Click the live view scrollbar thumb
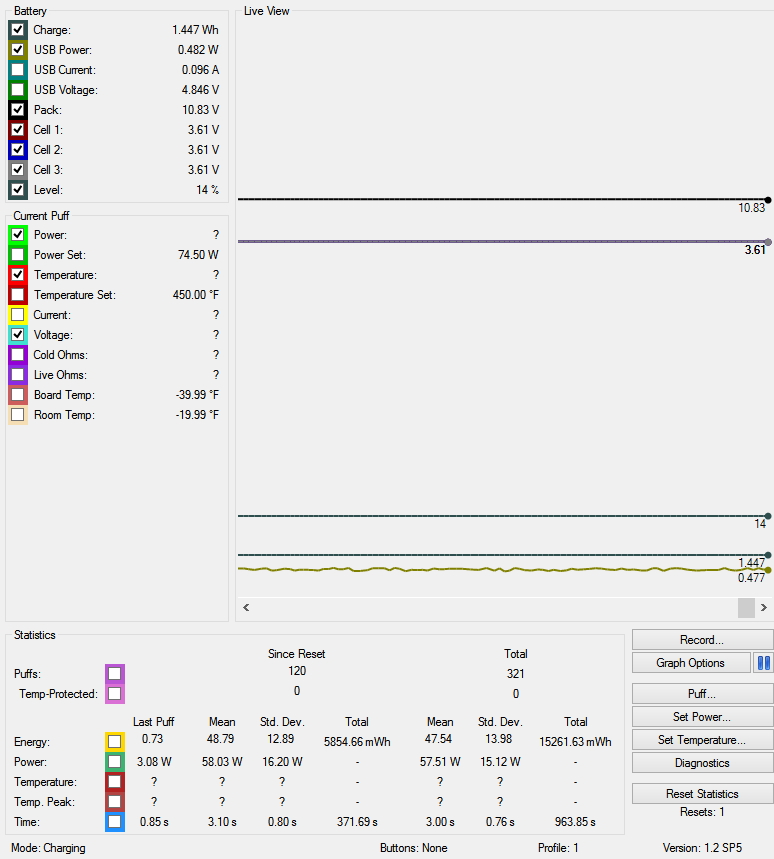 pos(746,608)
